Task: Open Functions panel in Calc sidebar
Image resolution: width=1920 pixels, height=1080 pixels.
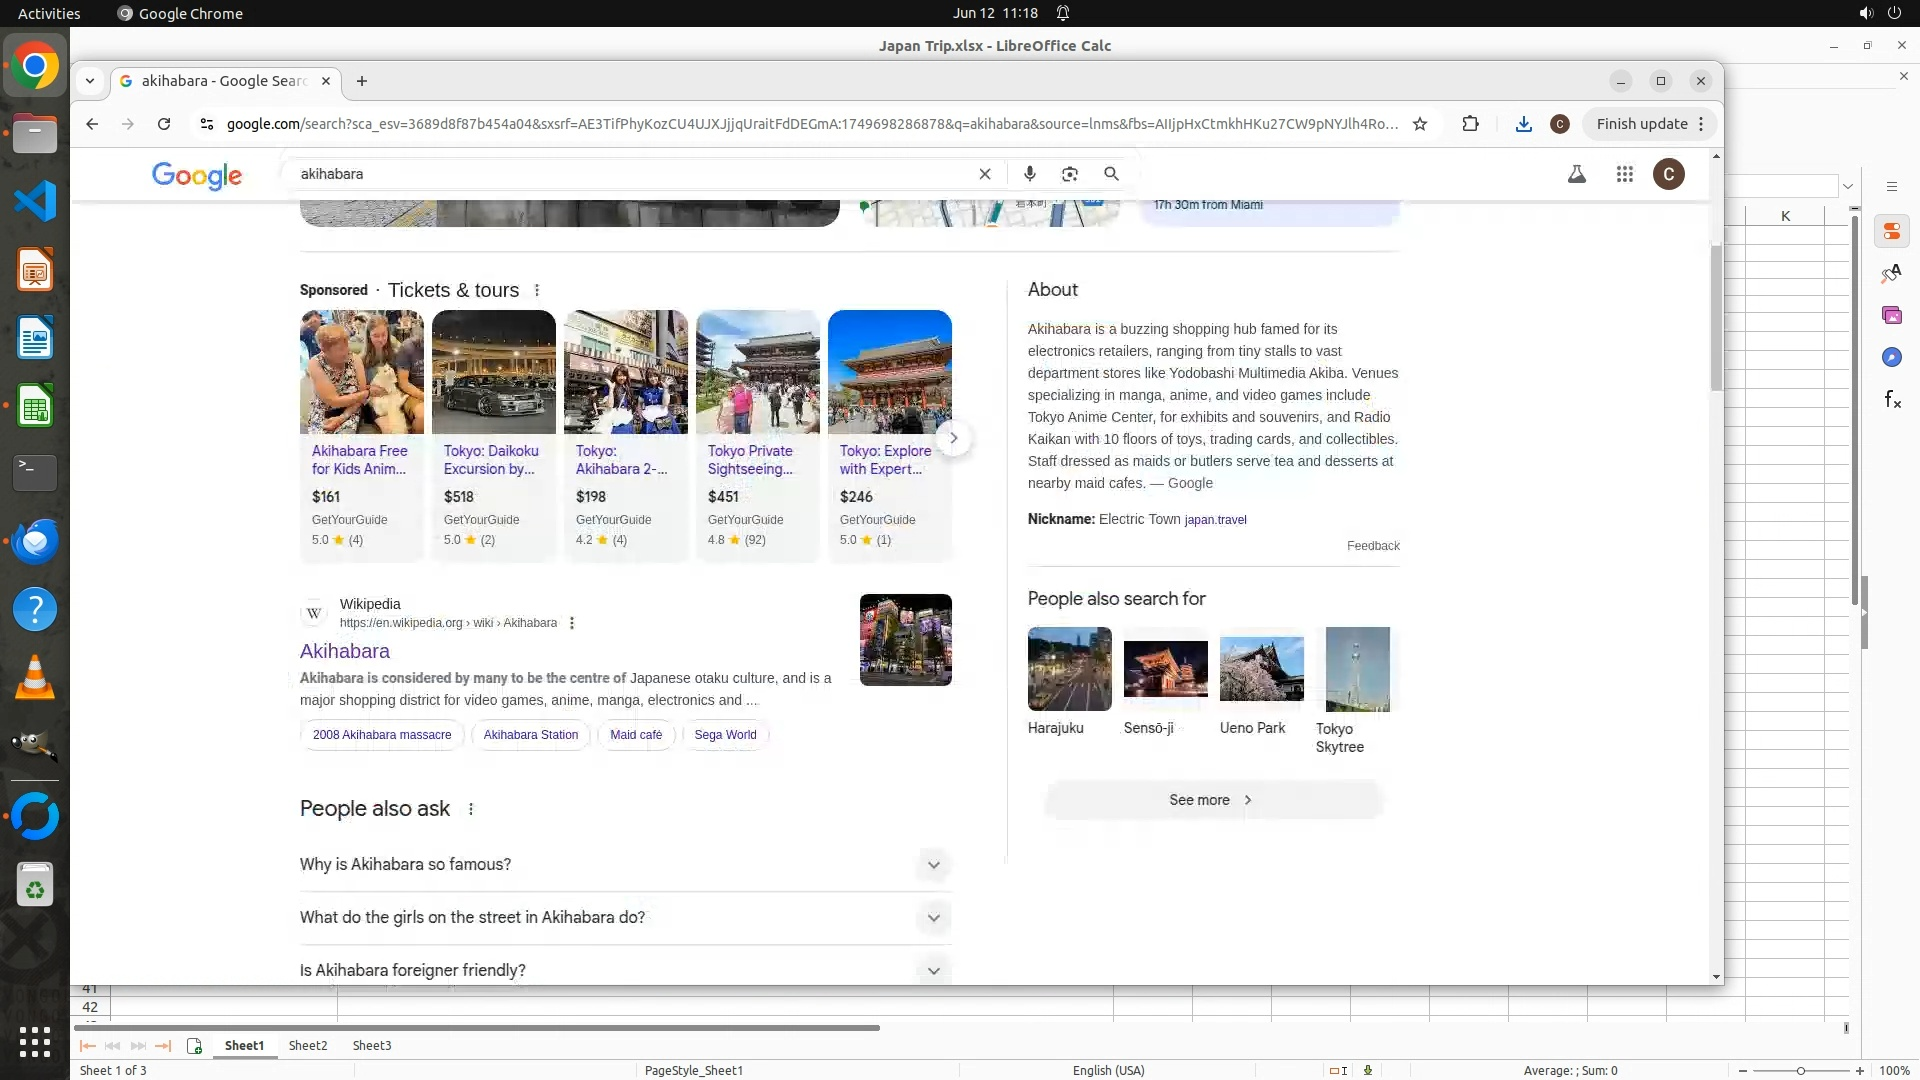Action: pyautogui.click(x=1892, y=400)
